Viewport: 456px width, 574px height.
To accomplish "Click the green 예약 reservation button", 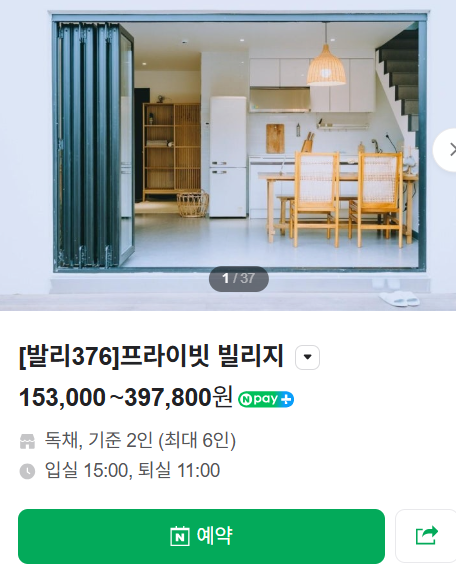I will point(201,536).
